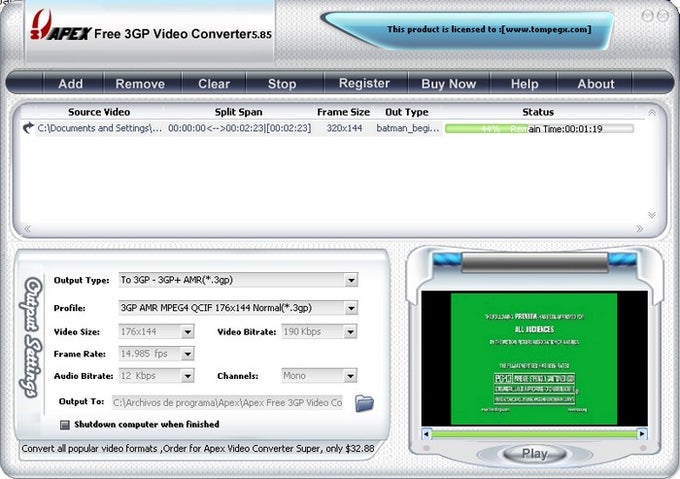Expand the Output Type dropdown
680x479 pixels.
pyautogui.click(x=351, y=280)
